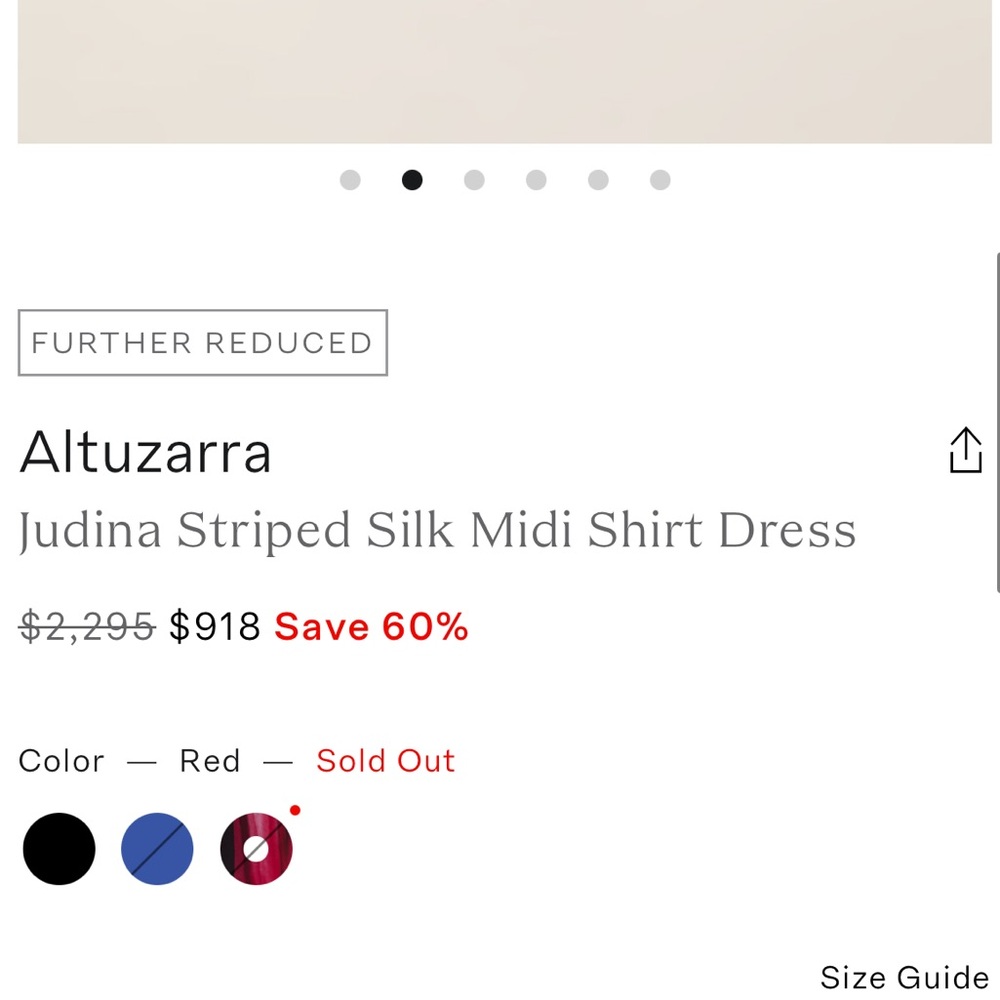This screenshot has width=1000, height=1000.
Task: Tap the share icon
Action: click(966, 450)
